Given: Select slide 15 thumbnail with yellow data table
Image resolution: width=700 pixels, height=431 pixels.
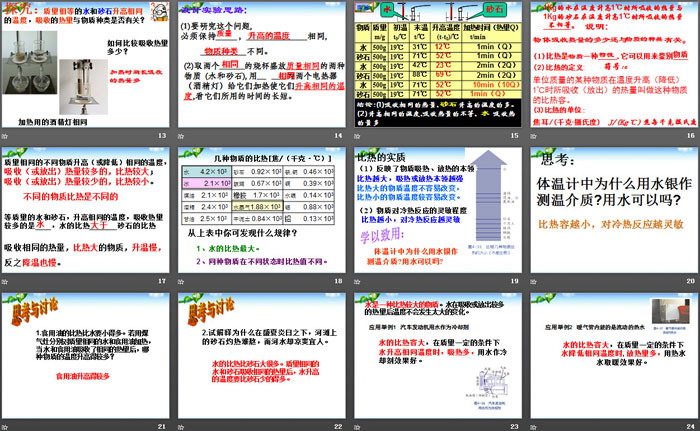Looking at the screenshot, I should point(438,64).
